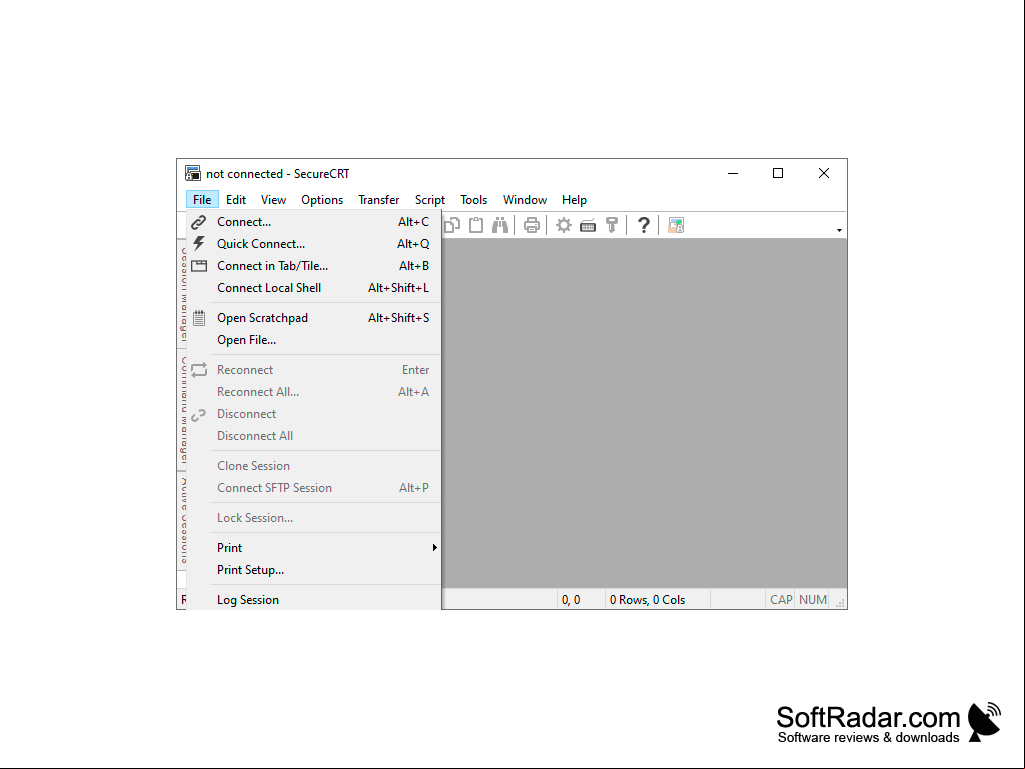This screenshot has height=769, width=1025.
Task: Minimize the SecureCRT window
Action: pos(733,173)
